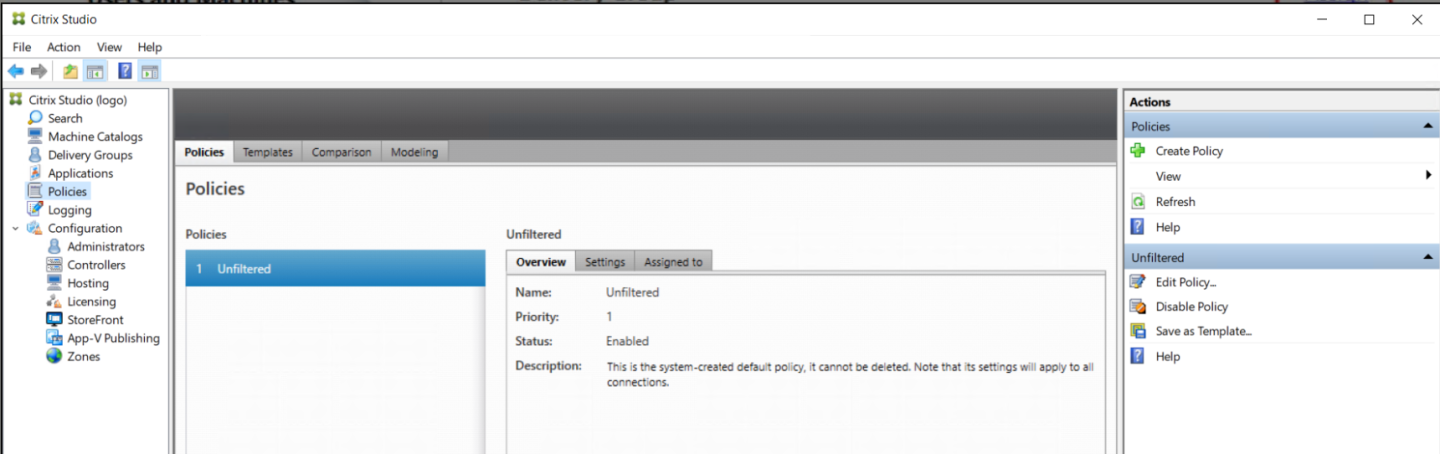Click the back arrow toolbar icon
This screenshot has width=1440, height=454.
[x=15, y=71]
